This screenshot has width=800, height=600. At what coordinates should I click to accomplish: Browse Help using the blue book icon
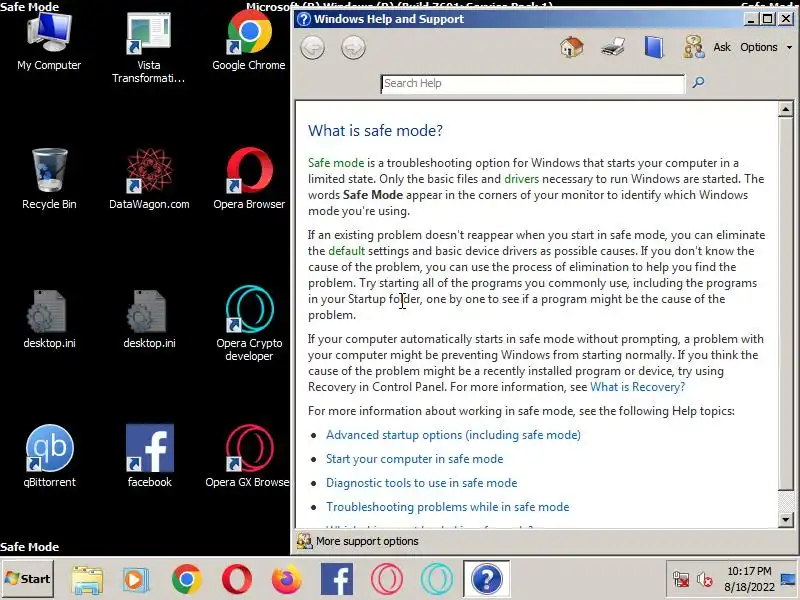click(654, 47)
